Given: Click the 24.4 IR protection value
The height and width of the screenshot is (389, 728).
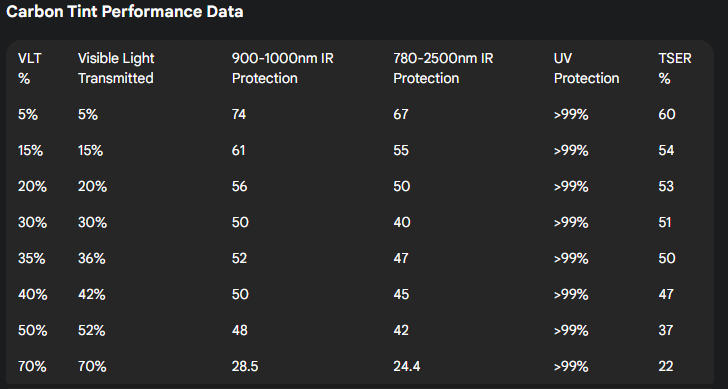Looking at the screenshot, I should coord(406,366).
